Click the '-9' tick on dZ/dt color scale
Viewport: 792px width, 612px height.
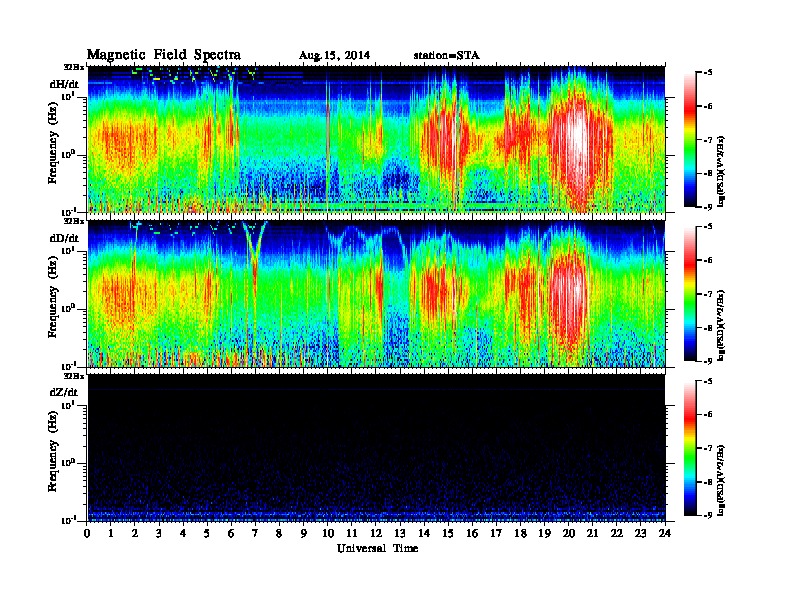(x=708, y=515)
